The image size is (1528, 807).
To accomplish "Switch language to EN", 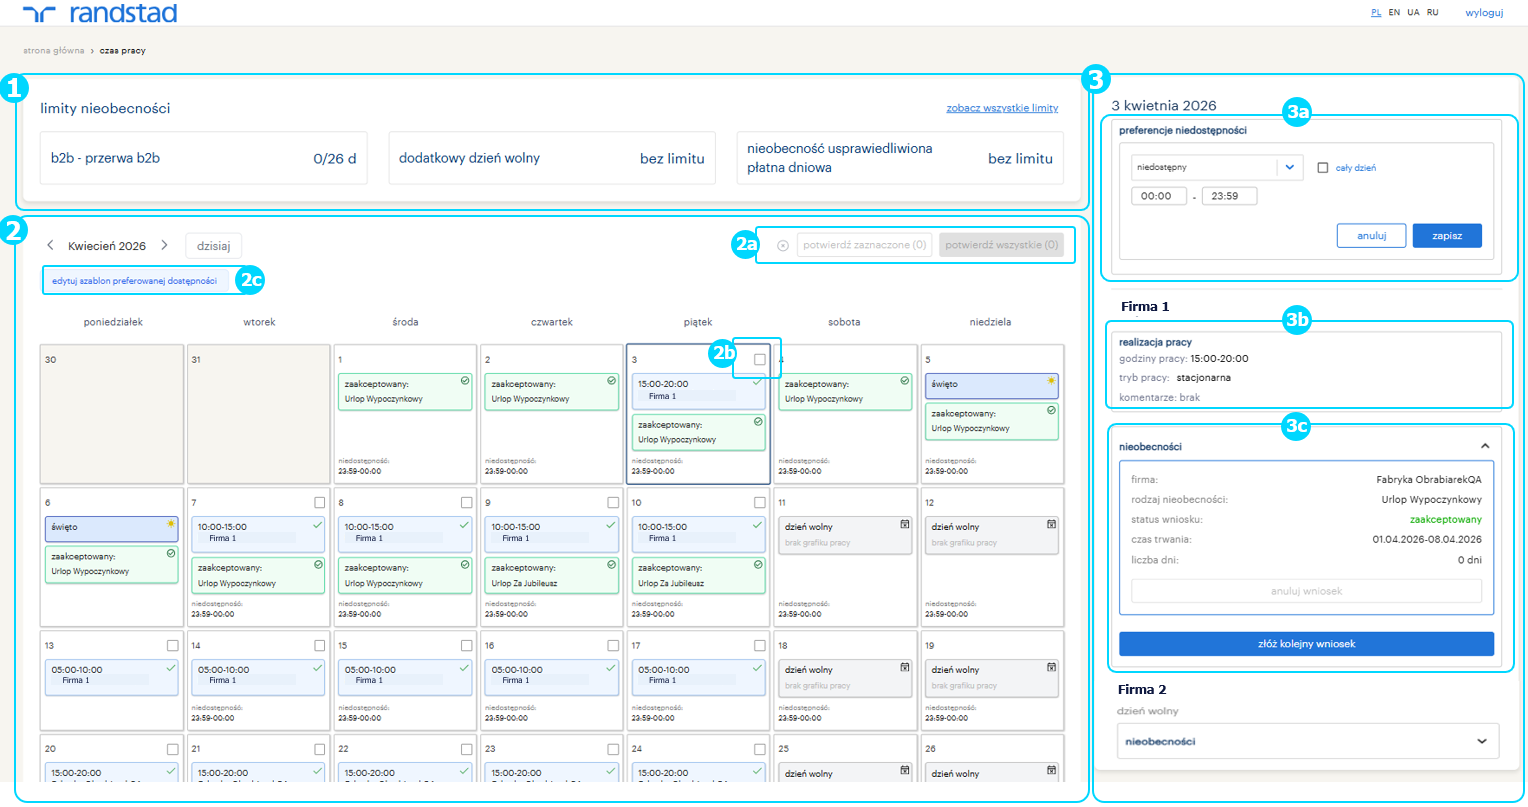I will (x=1394, y=13).
